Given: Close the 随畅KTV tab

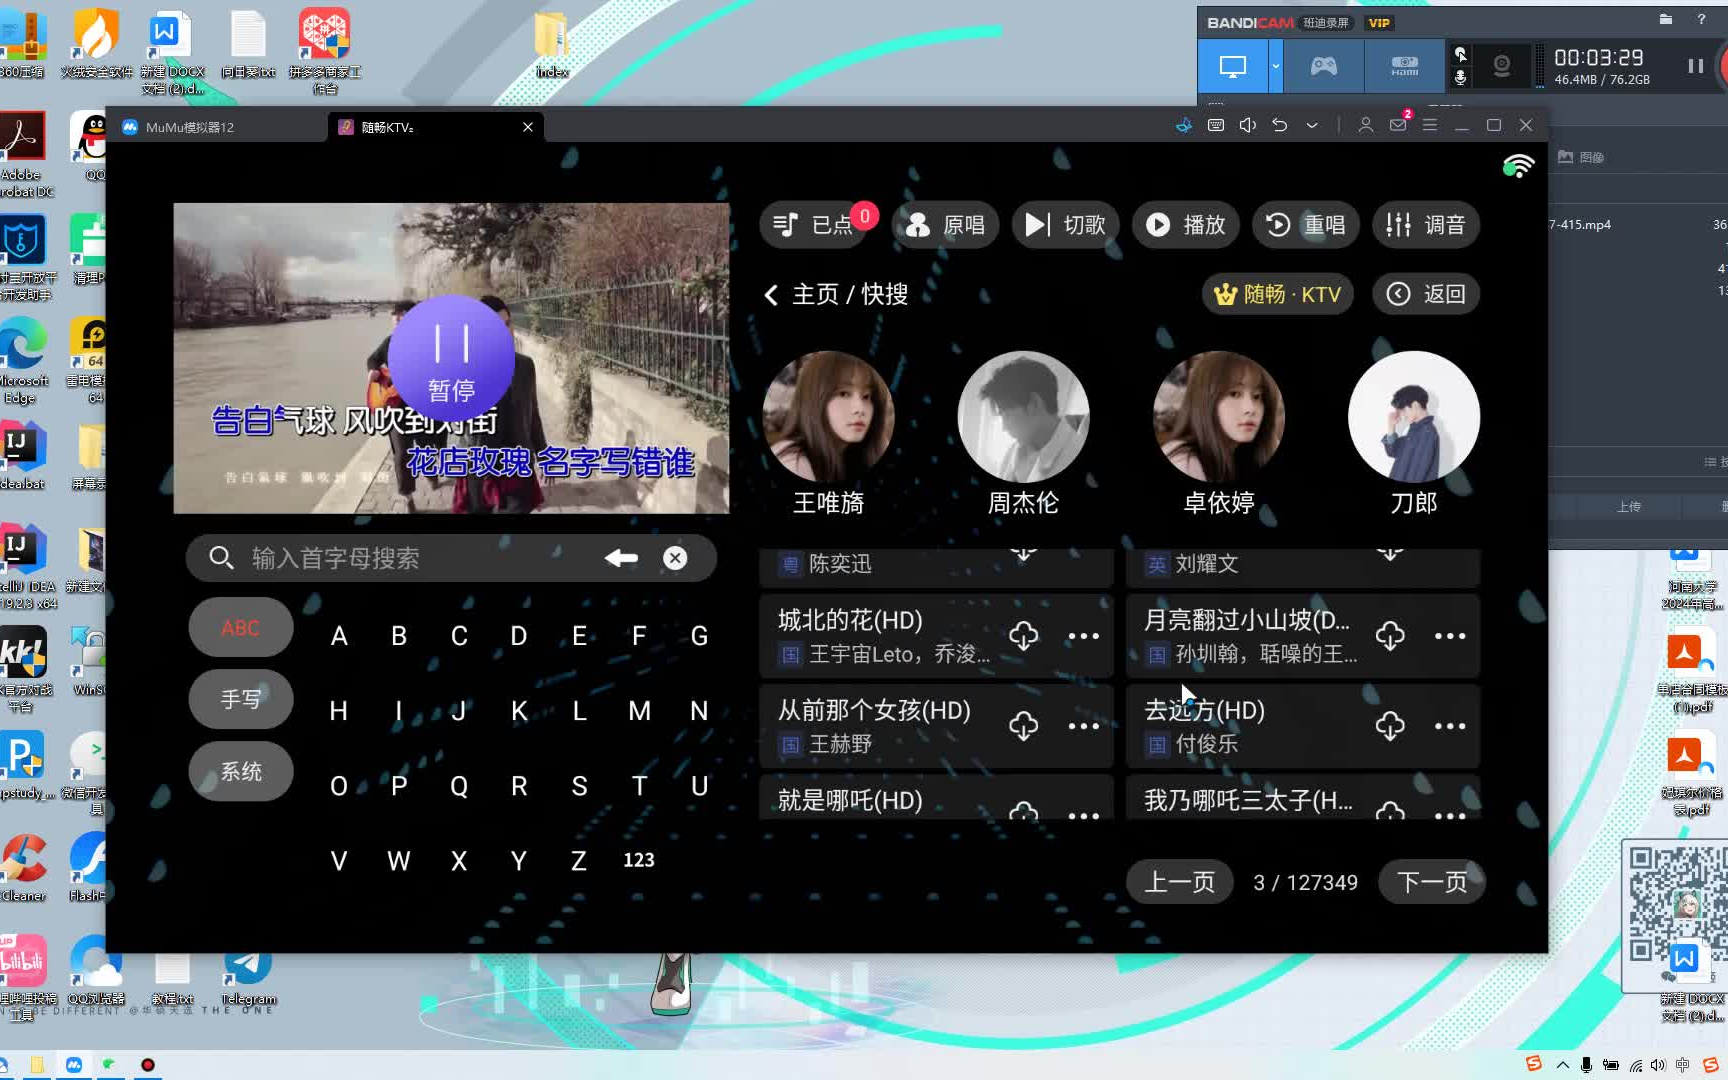Looking at the screenshot, I should pos(528,127).
